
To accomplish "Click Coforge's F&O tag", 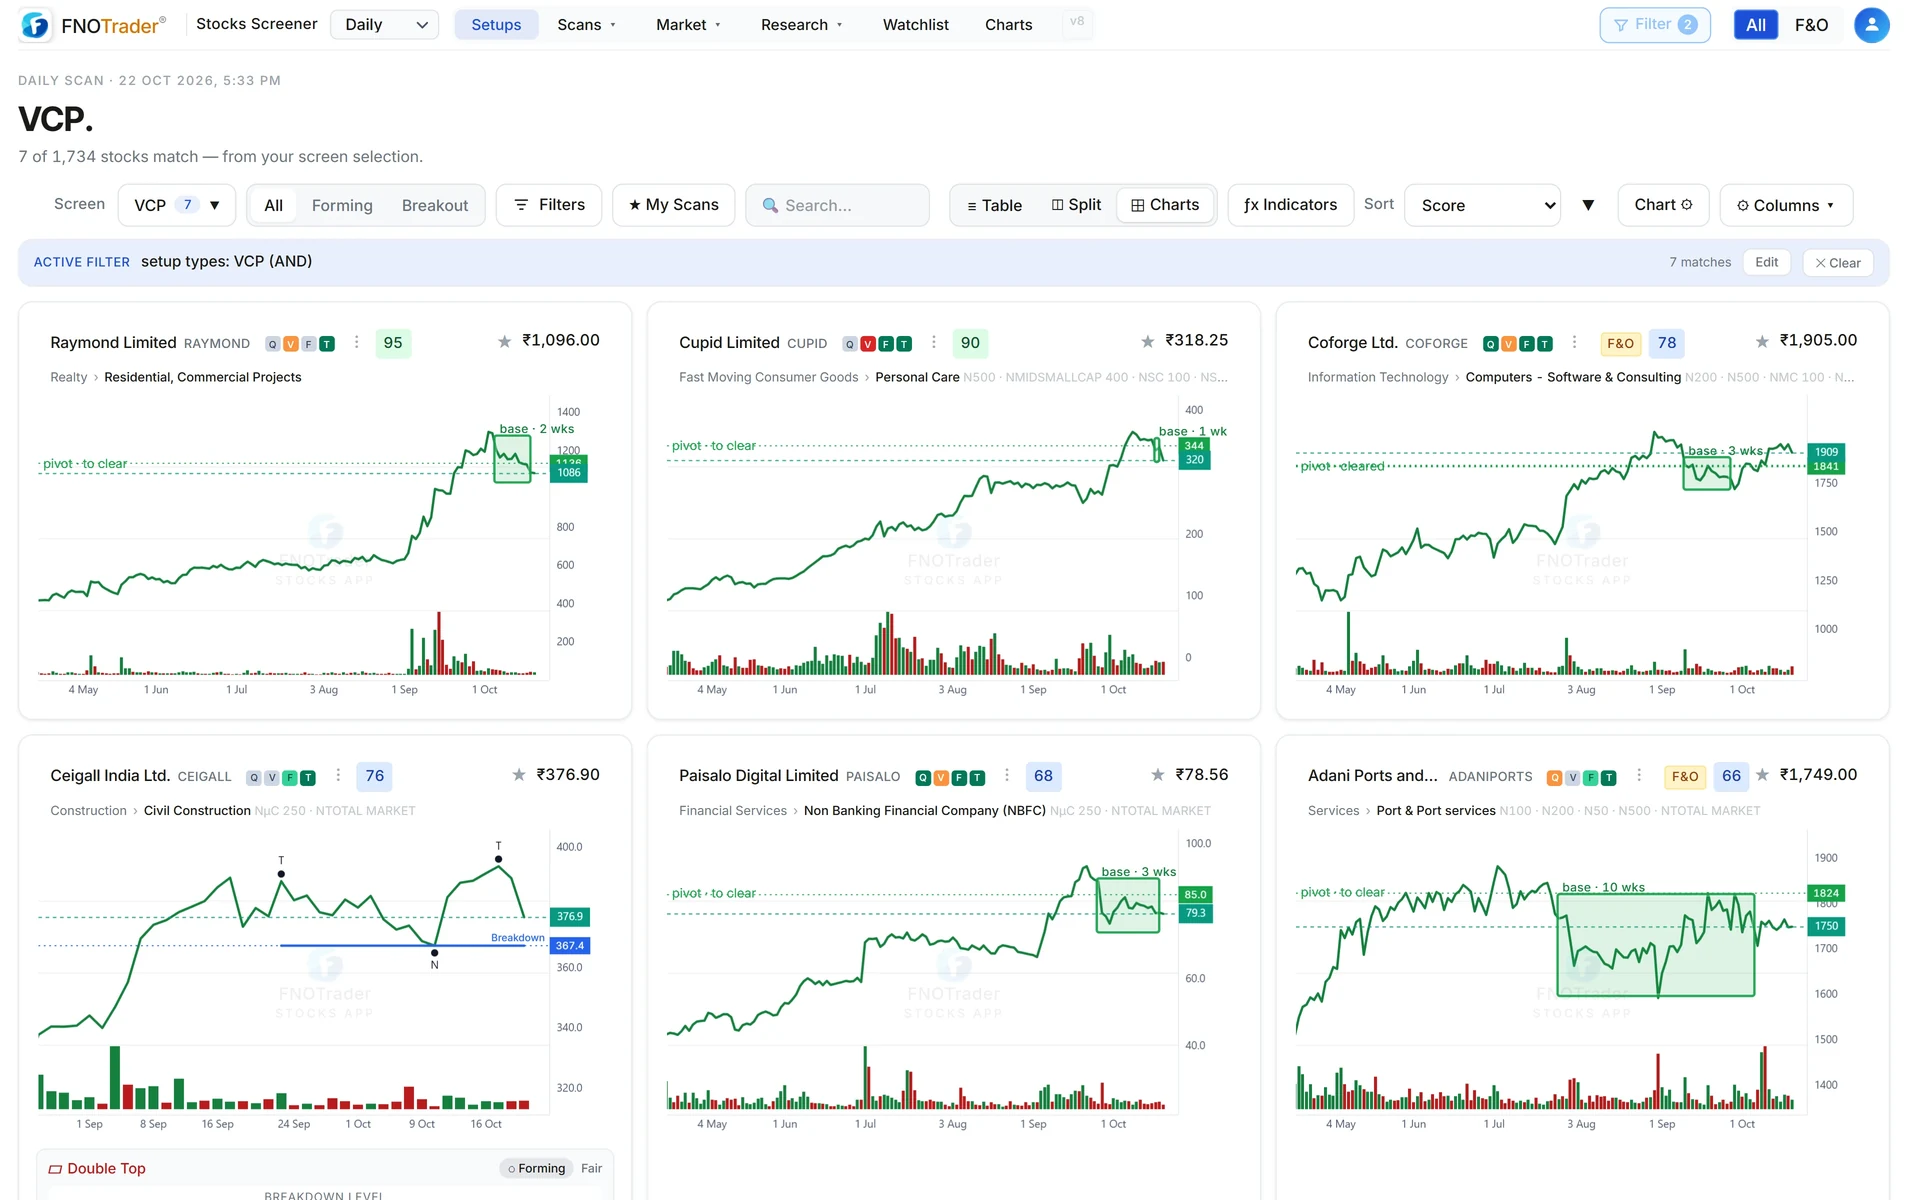I will (1620, 343).
